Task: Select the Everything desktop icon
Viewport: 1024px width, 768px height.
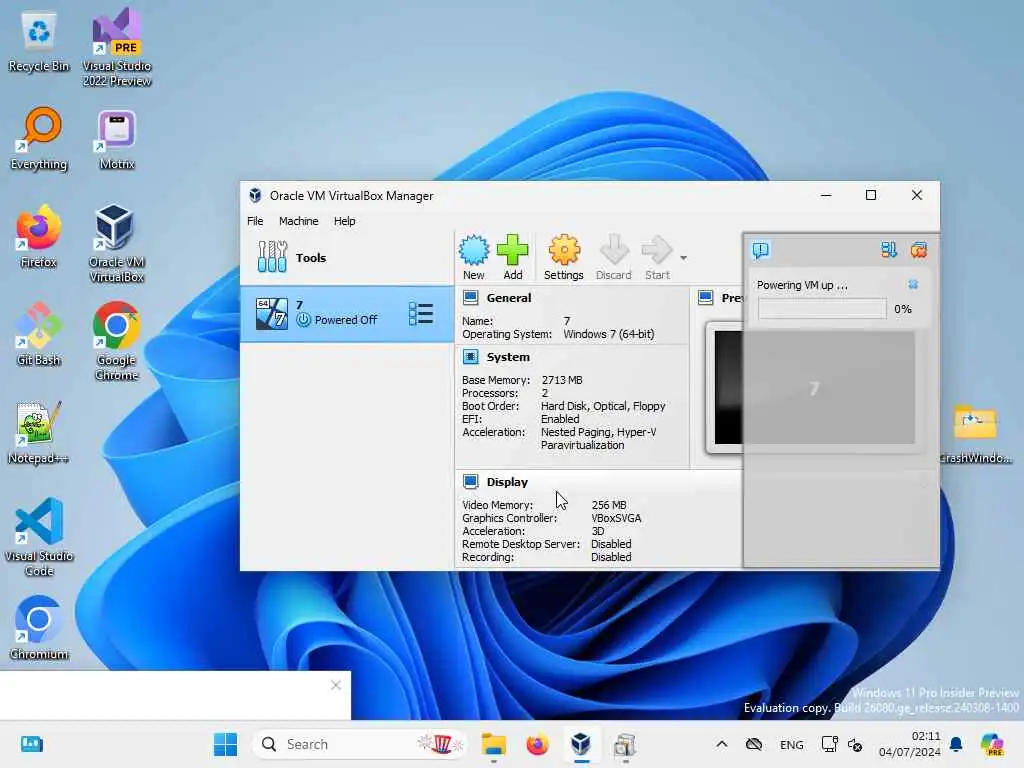Action: coord(39,139)
